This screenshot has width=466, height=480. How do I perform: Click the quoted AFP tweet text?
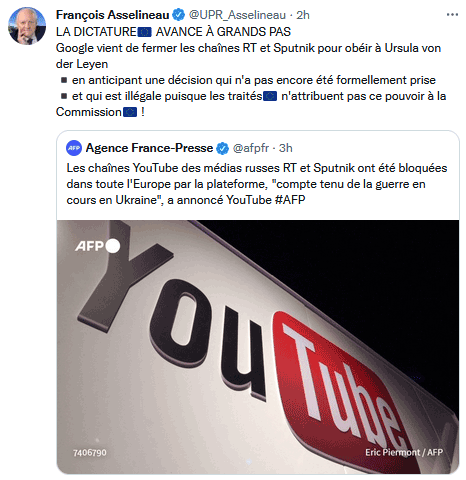coord(257,184)
